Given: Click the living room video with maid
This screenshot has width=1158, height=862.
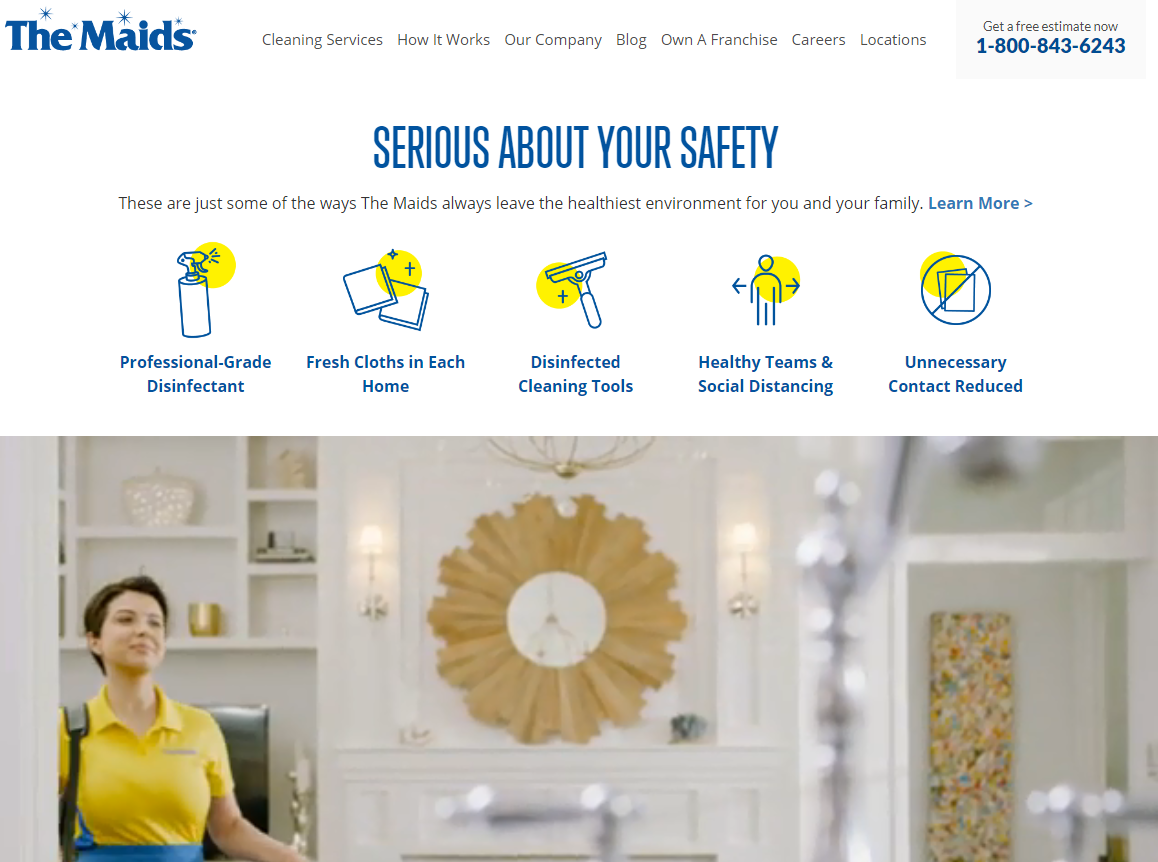Looking at the screenshot, I should [579, 649].
